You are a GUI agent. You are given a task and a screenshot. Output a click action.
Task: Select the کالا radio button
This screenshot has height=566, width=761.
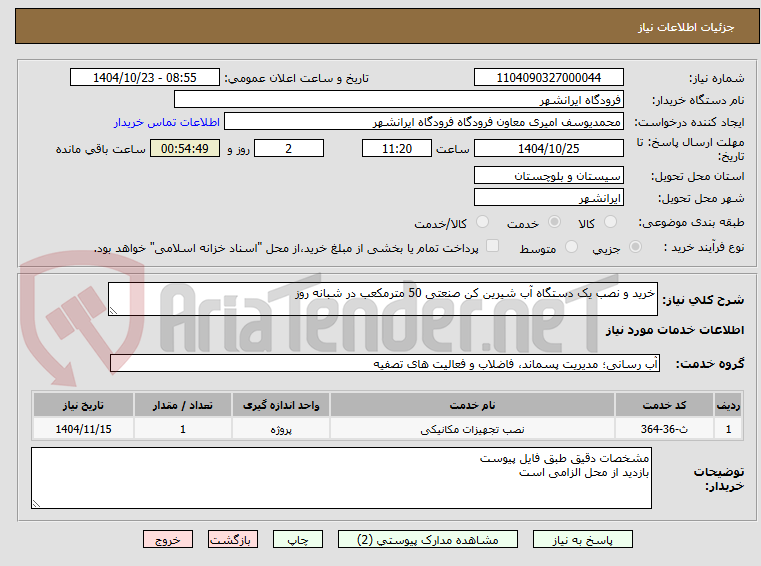point(610,222)
